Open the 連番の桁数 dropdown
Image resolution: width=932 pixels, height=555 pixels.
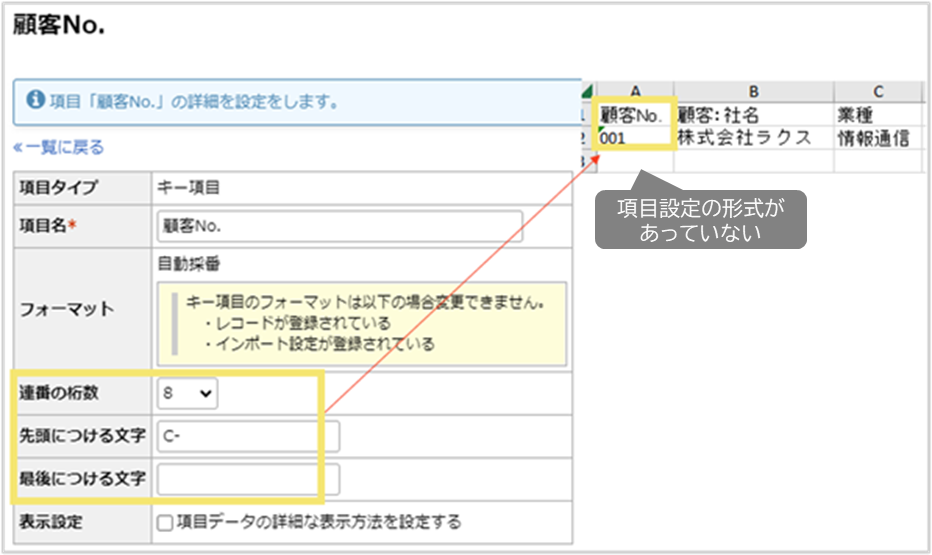coord(188,394)
